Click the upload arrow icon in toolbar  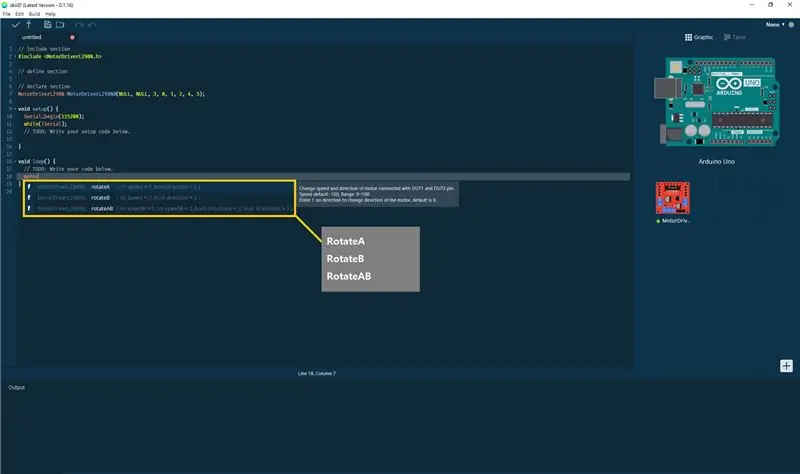point(29,24)
